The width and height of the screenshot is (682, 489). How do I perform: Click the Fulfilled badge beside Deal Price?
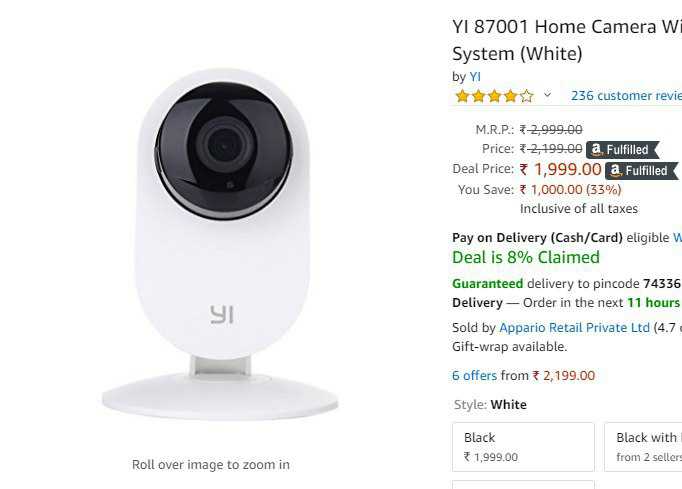641,171
